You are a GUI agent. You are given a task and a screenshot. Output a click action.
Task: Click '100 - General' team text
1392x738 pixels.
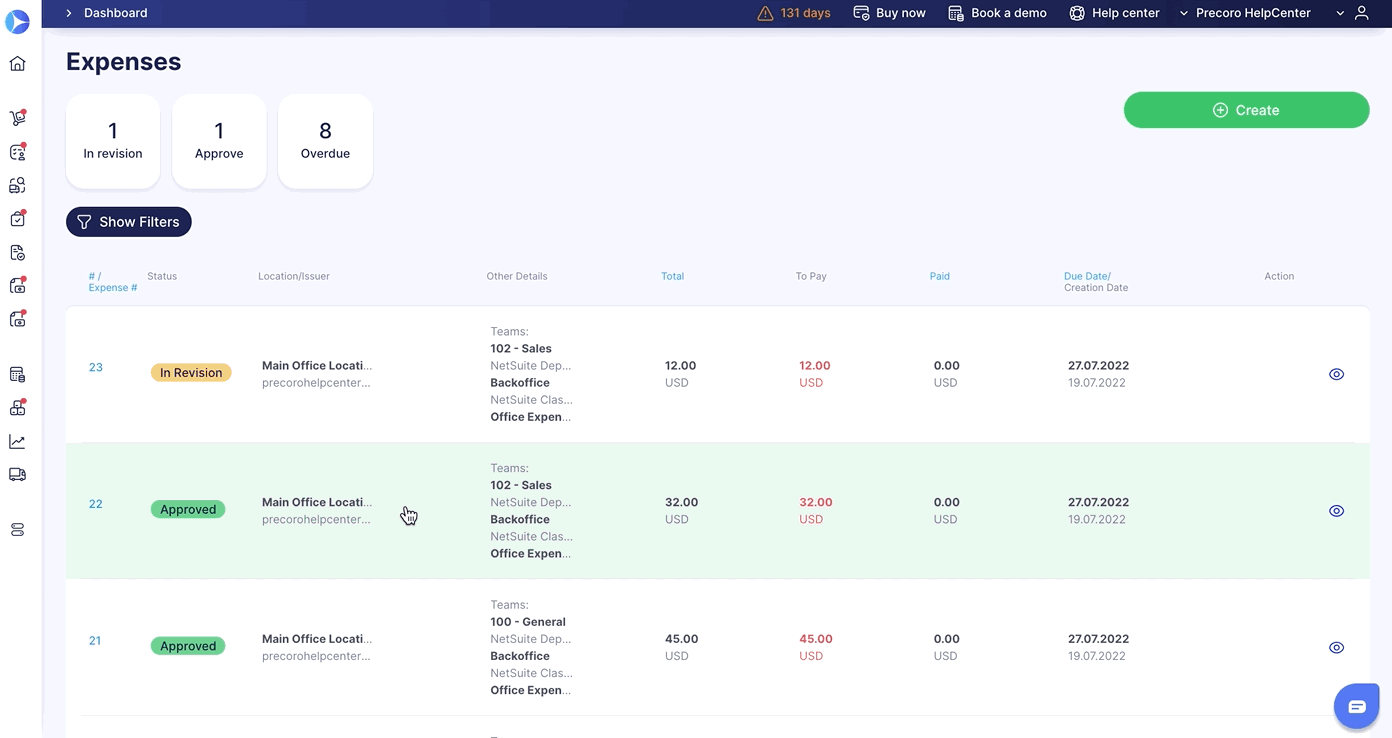point(528,622)
